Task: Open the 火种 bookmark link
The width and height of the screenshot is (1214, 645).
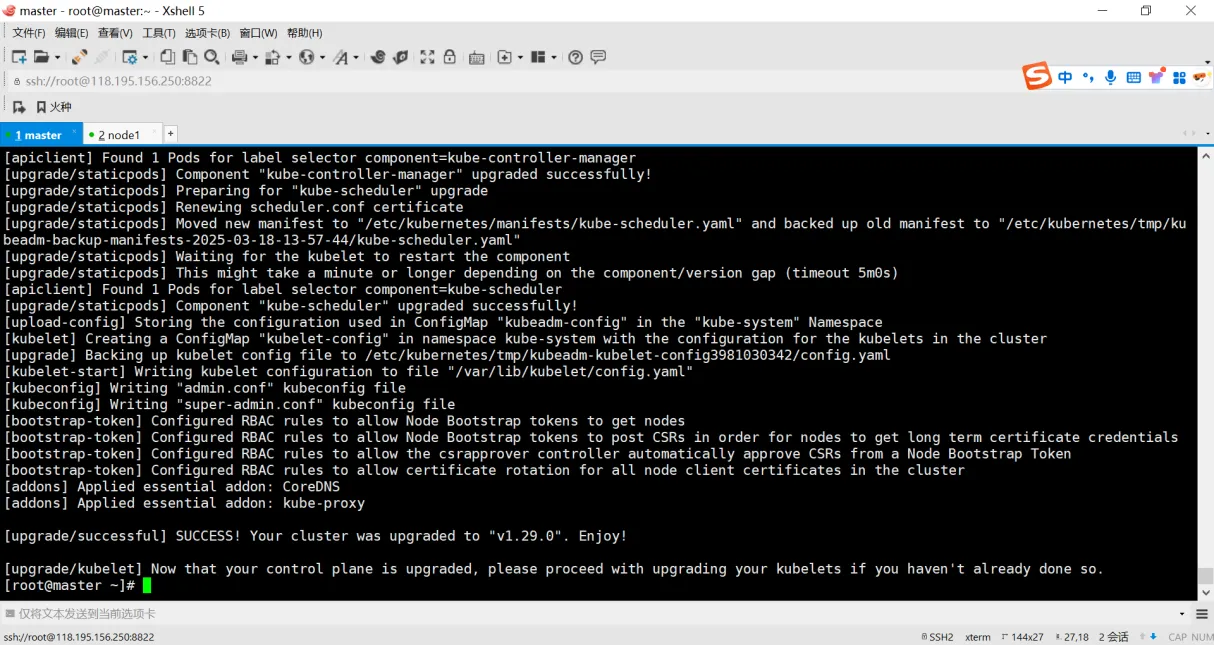Action: [54, 107]
